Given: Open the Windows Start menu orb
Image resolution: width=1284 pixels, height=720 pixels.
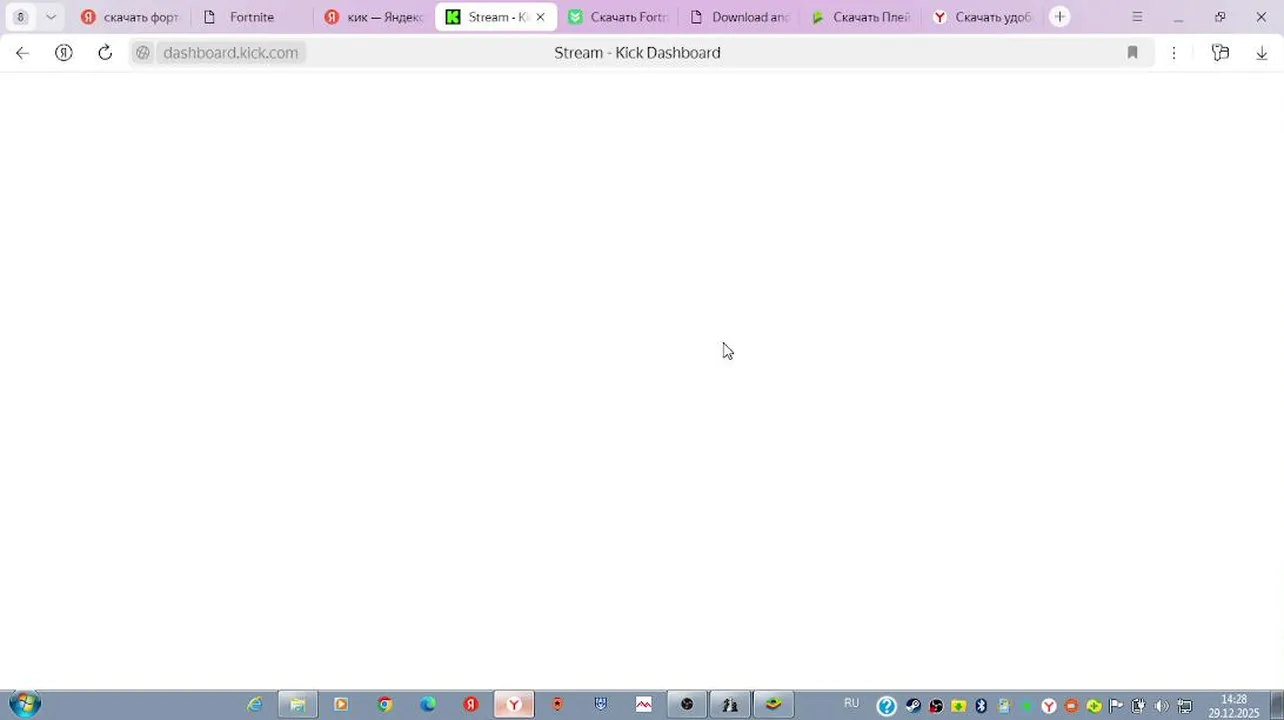Looking at the screenshot, I should [24, 704].
